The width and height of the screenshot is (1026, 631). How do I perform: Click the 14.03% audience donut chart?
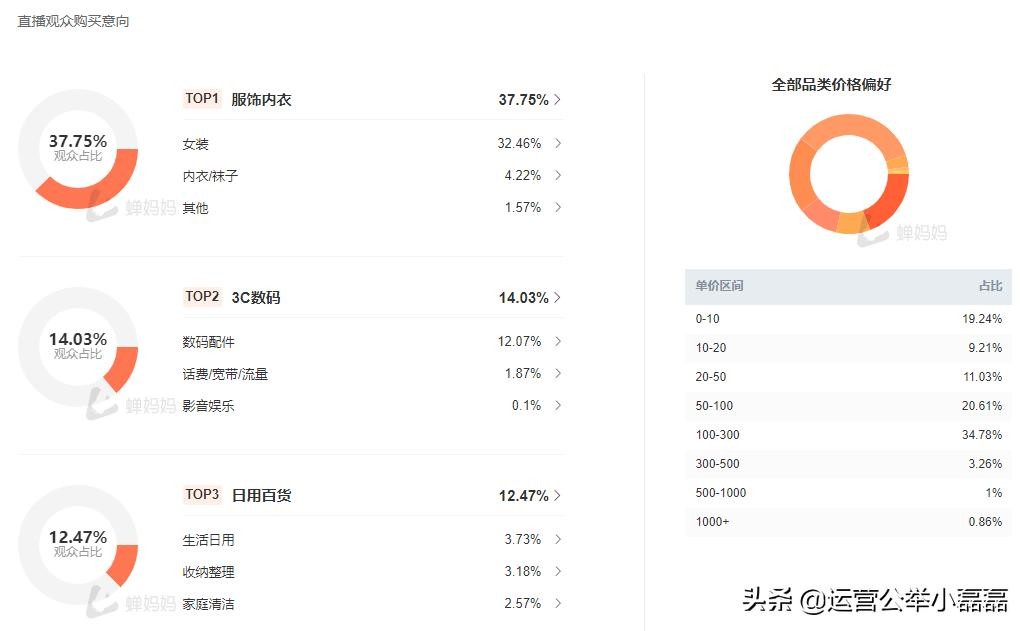[x=78, y=347]
